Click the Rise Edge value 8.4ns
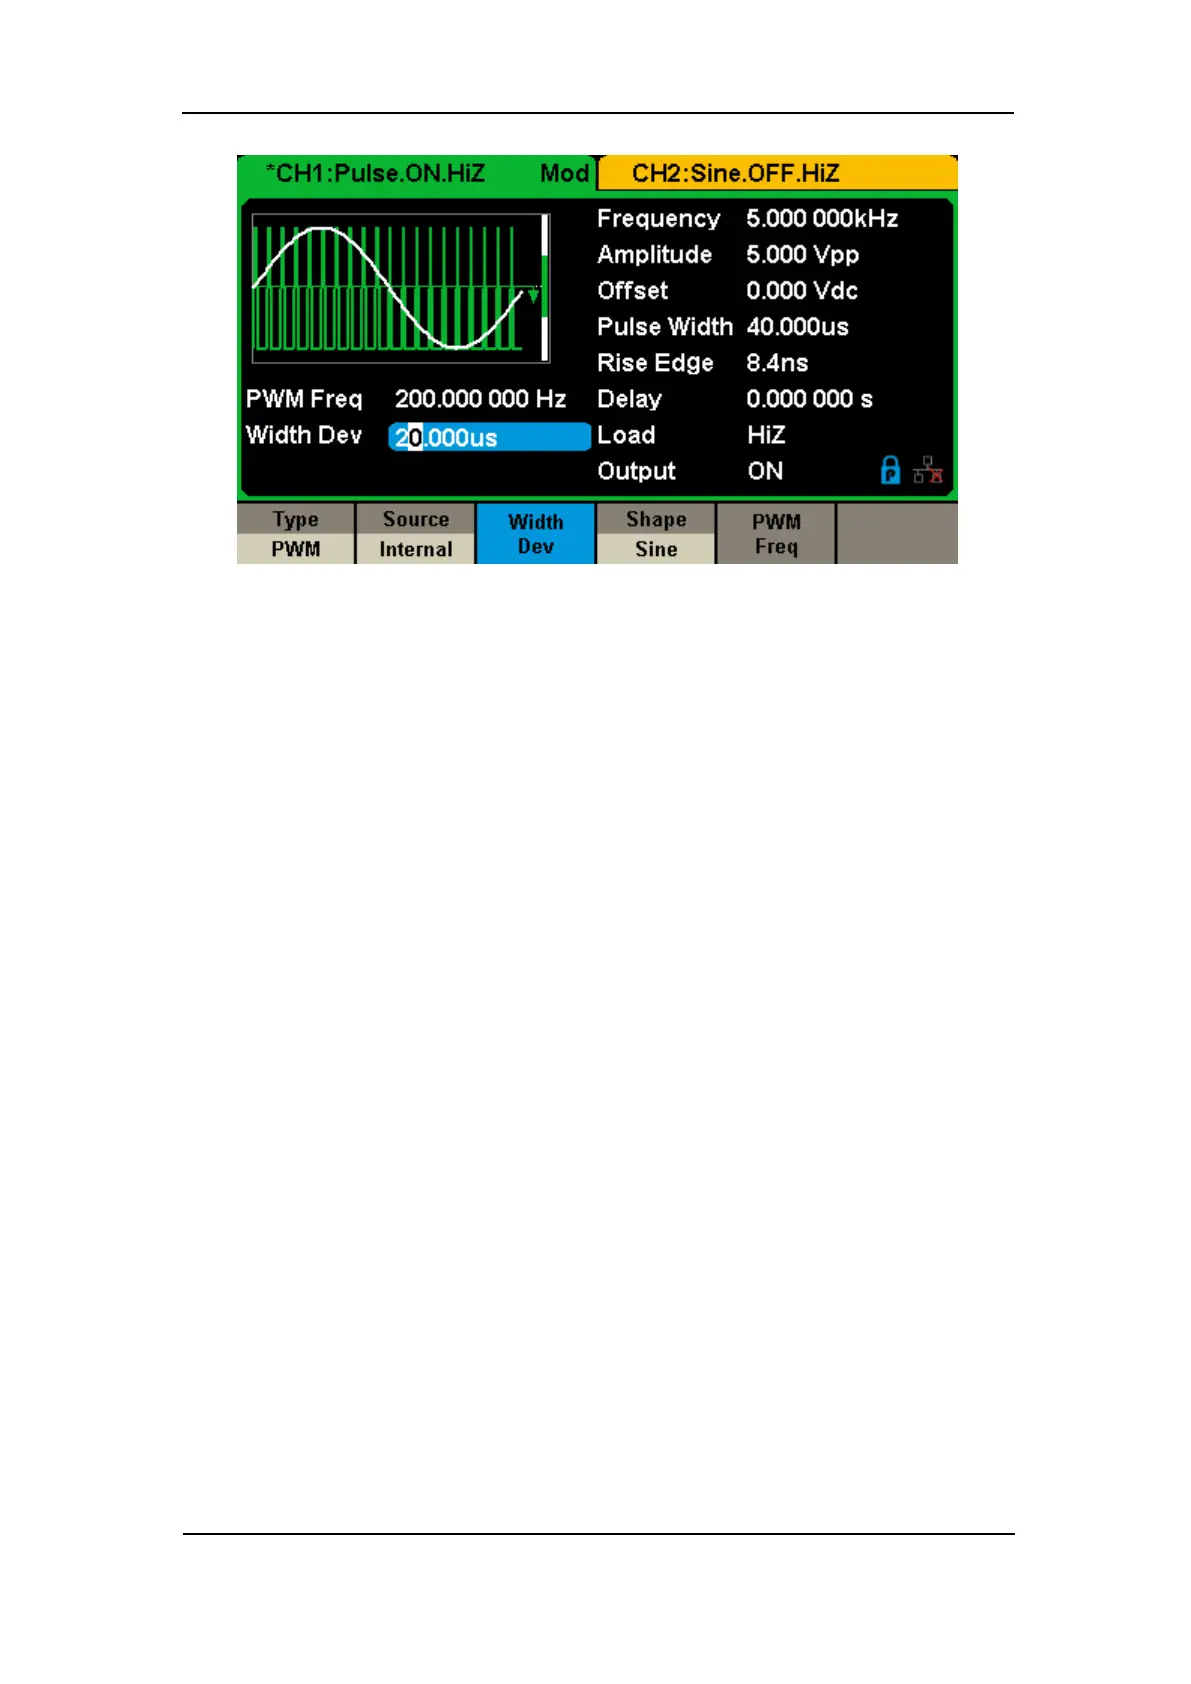The image size is (1191, 1684). (x=777, y=363)
